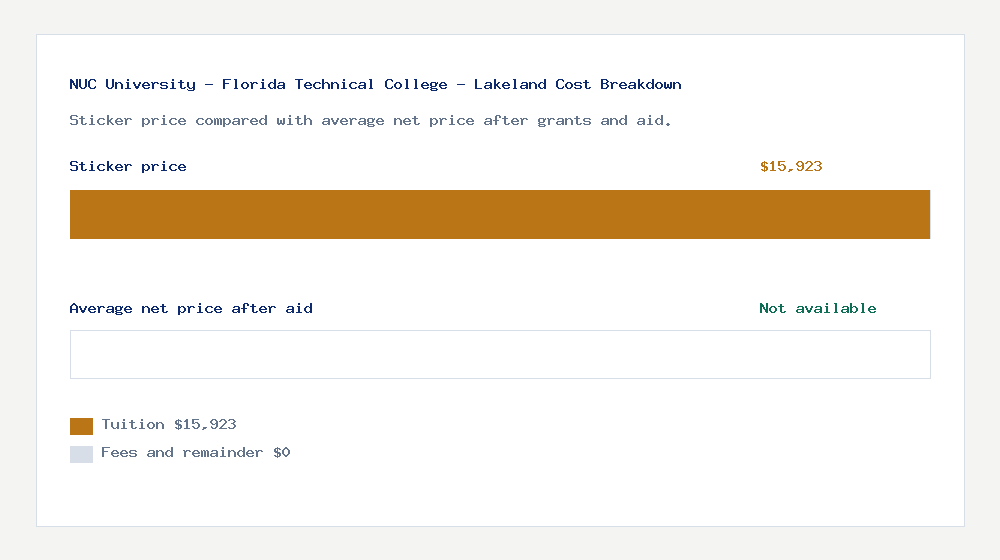Screen dimensions: 1000x560
Task: Click the empty average net price bar
Action: (x=500, y=354)
